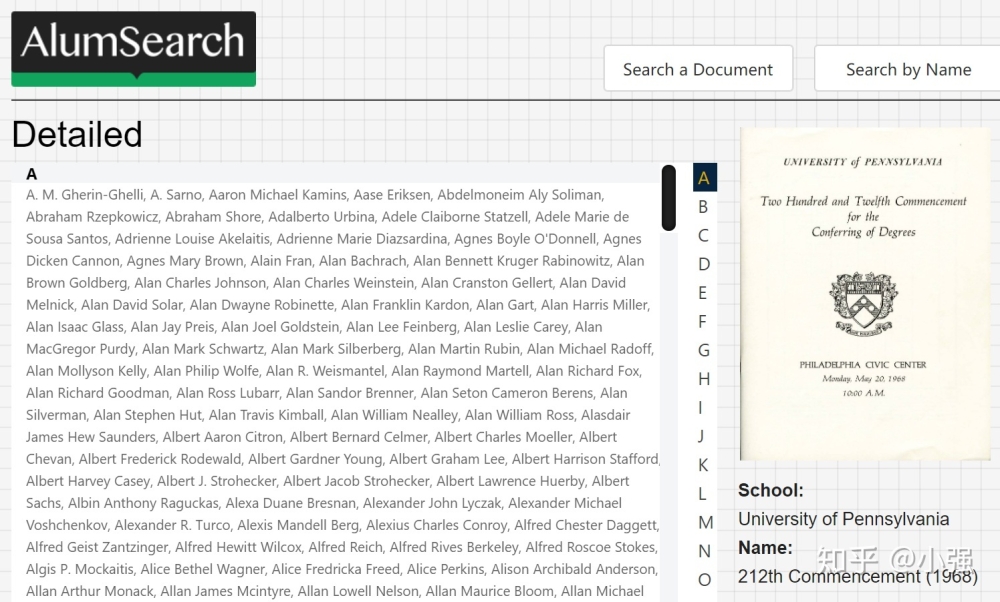
Task: Go to letter D names
Action: [703, 264]
